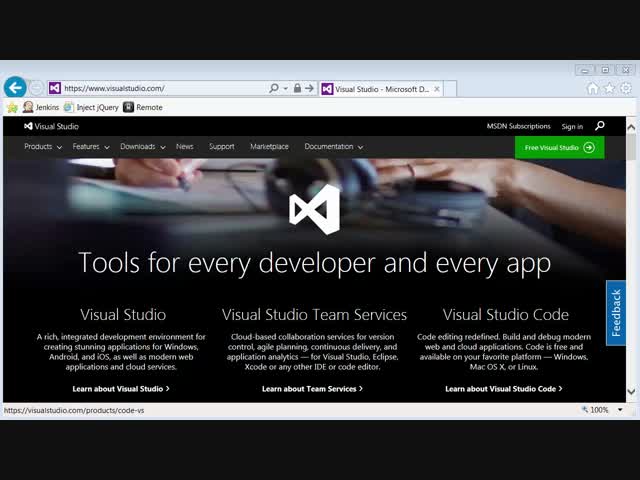Expand the Downloads menu

(x=143, y=147)
